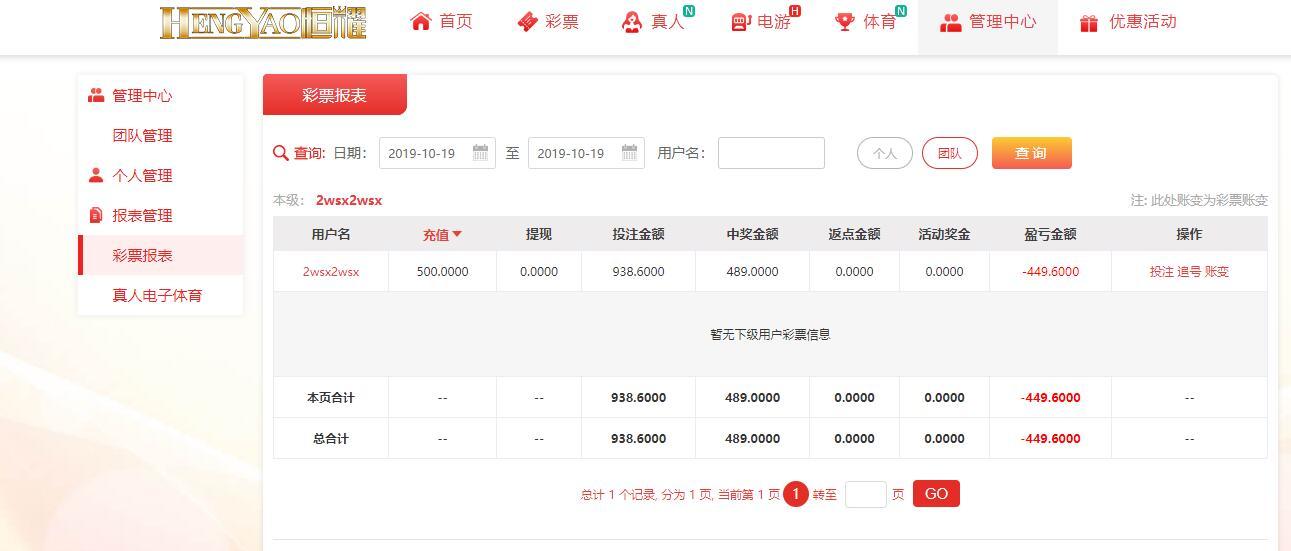Select 团队管理 in the sidebar
Screen dimensions: 1291x551
[142, 135]
